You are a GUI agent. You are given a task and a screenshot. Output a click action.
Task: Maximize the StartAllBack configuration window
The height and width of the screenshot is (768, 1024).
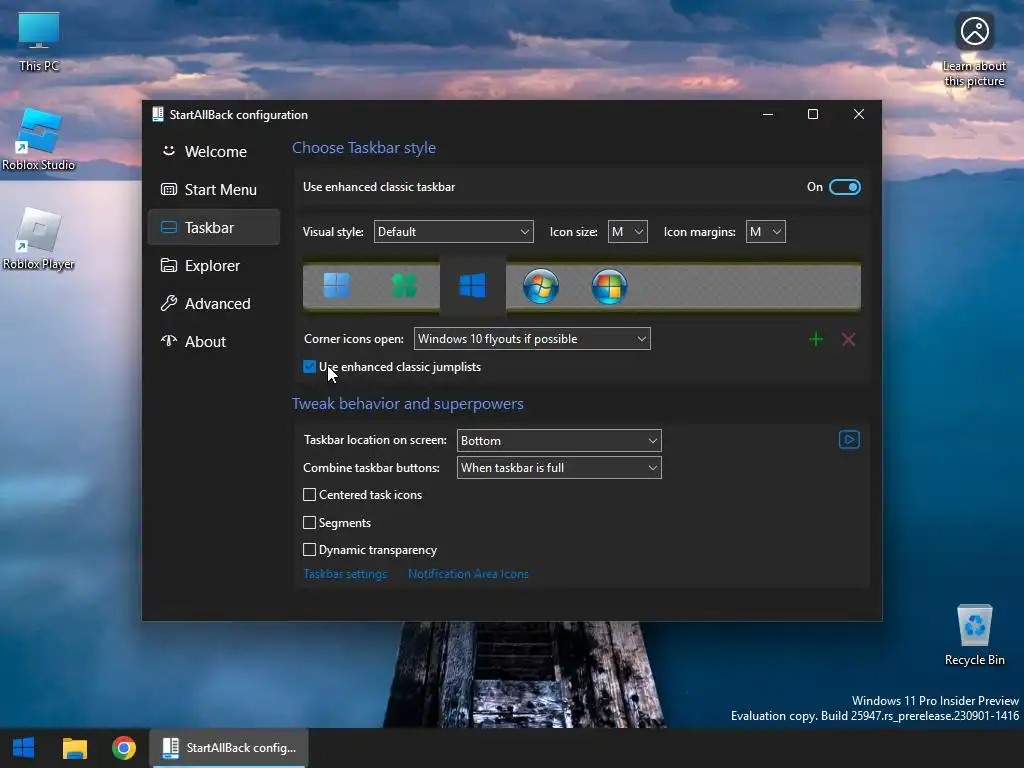pyautogui.click(x=813, y=114)
